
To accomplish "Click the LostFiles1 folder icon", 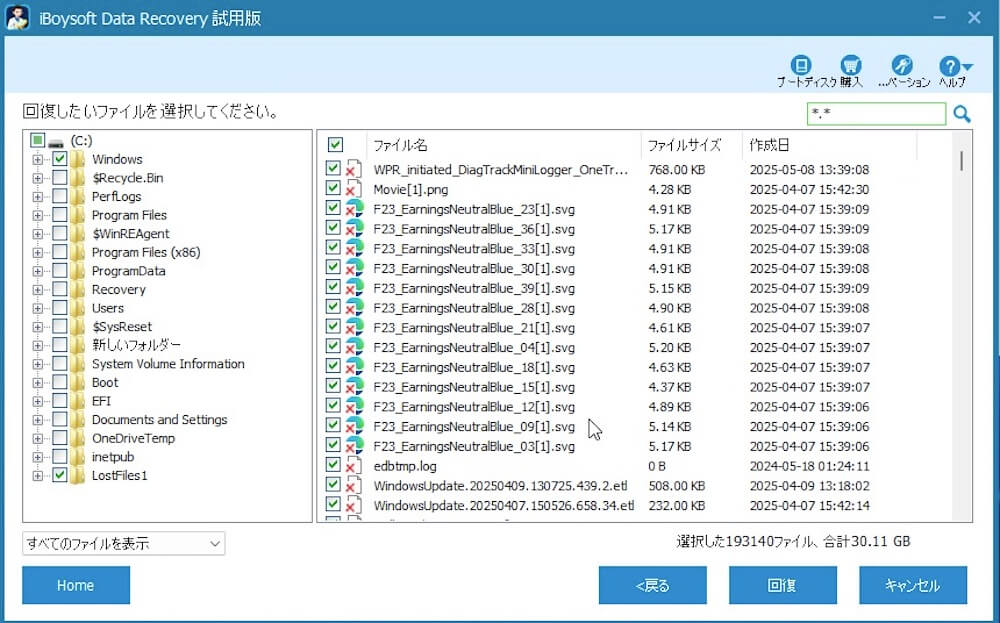I will tap(77, 475).
